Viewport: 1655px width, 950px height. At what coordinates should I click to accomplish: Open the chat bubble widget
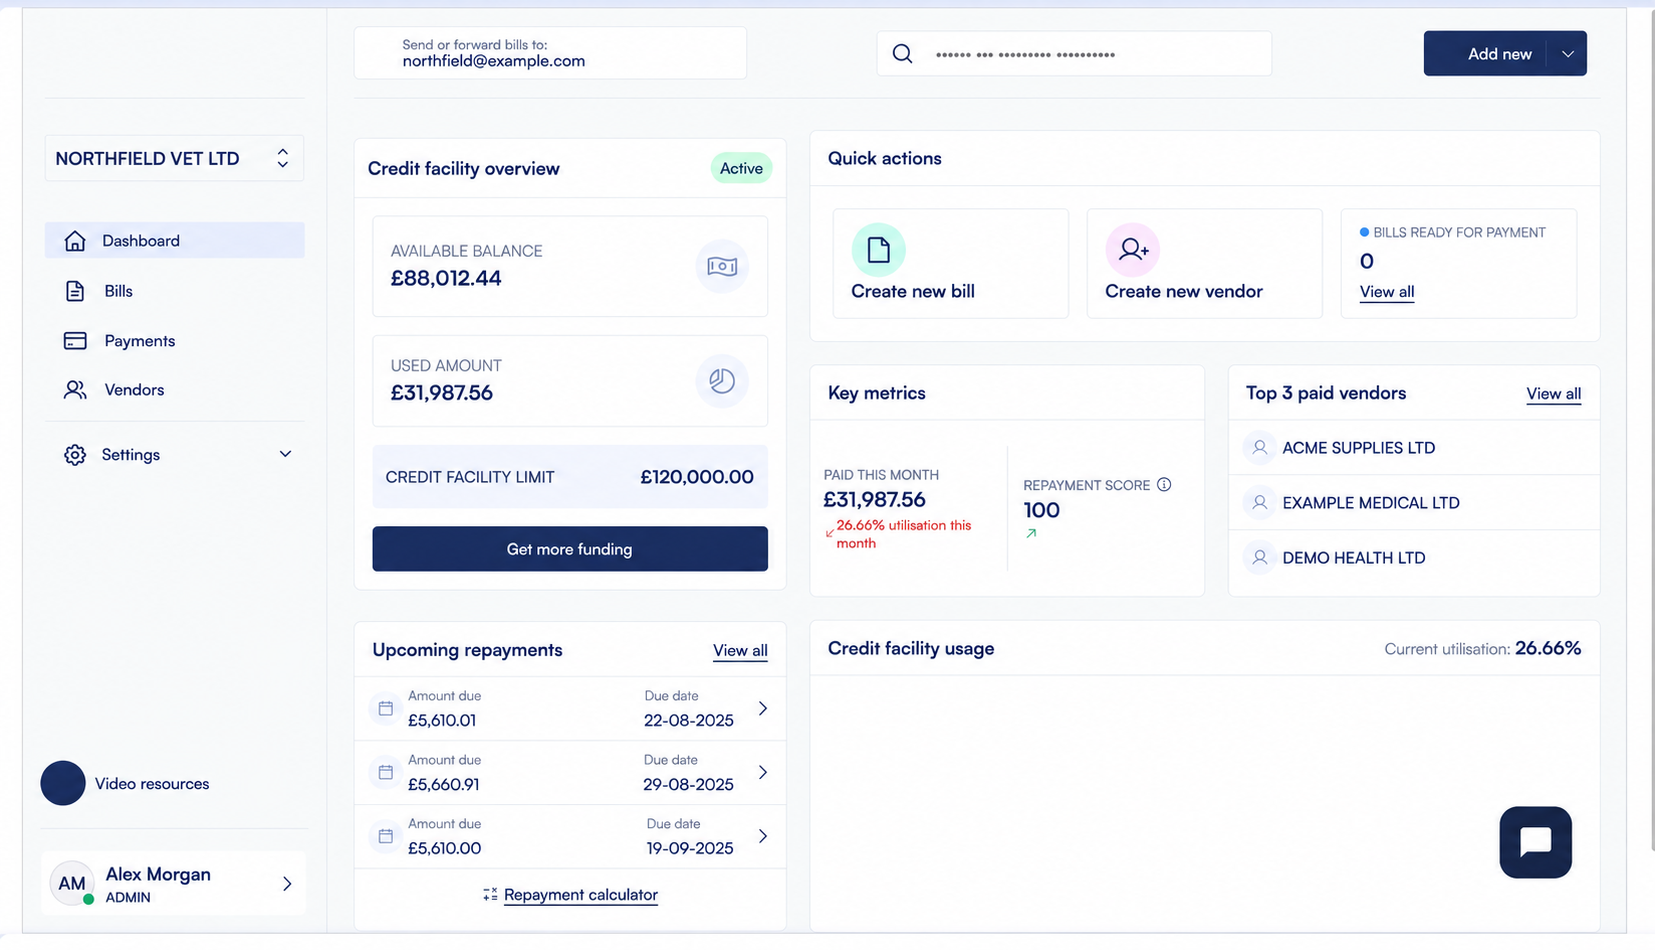click(x=1535, y=842)
